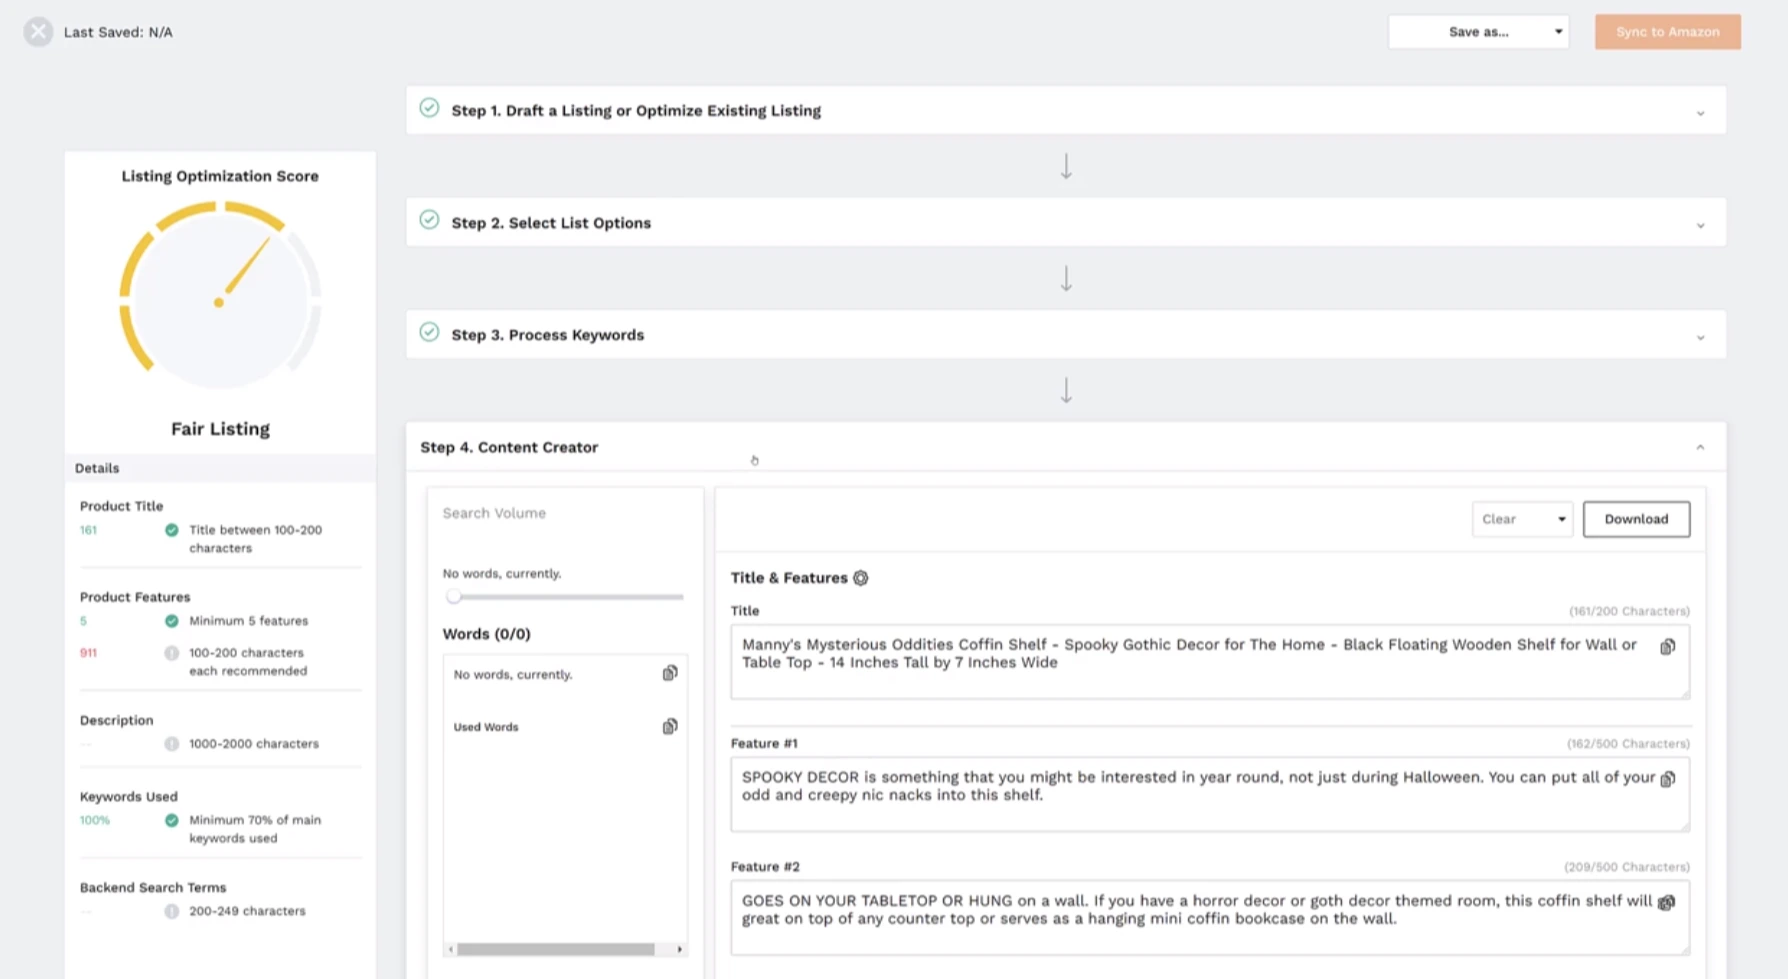Viewport: 1788px width, 979px height.
Task: Click the close X icon beside Last Saved
Action: click(x=38, y=32)
